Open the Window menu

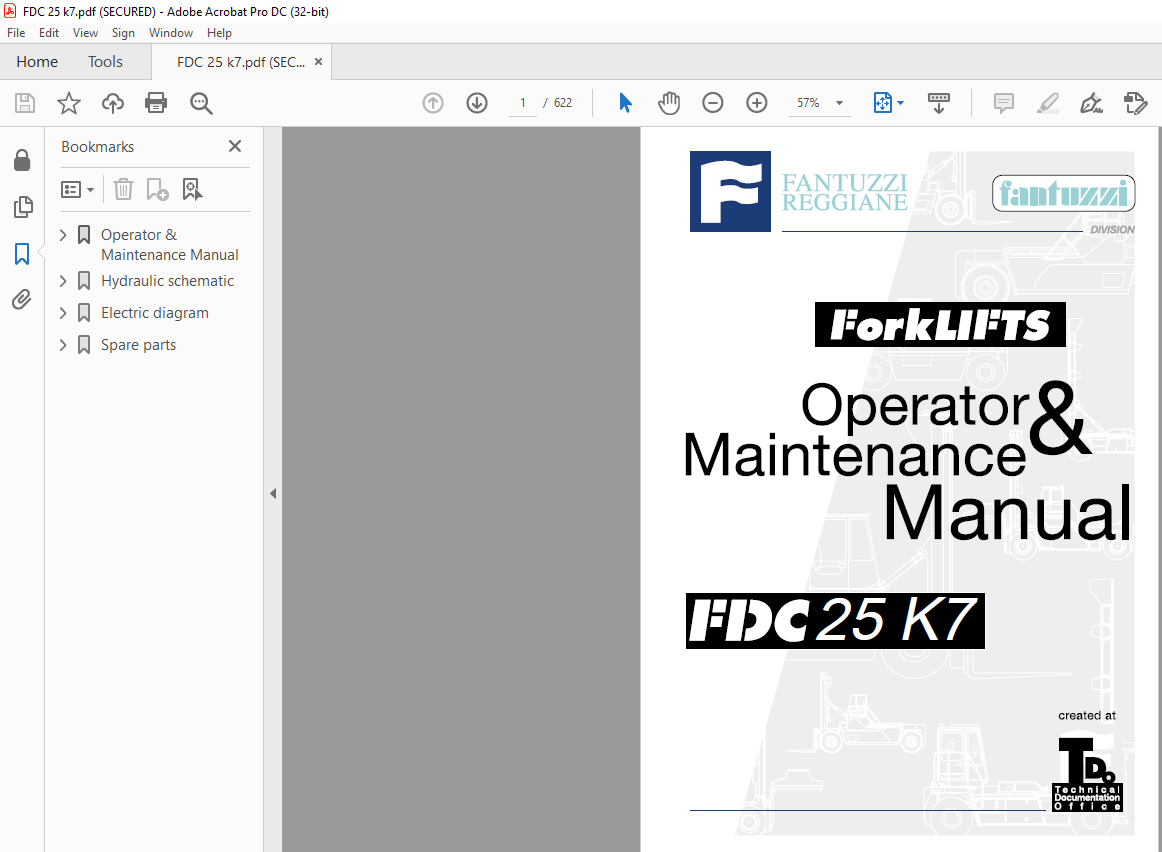pyautogui.click(x=170, y=33)
